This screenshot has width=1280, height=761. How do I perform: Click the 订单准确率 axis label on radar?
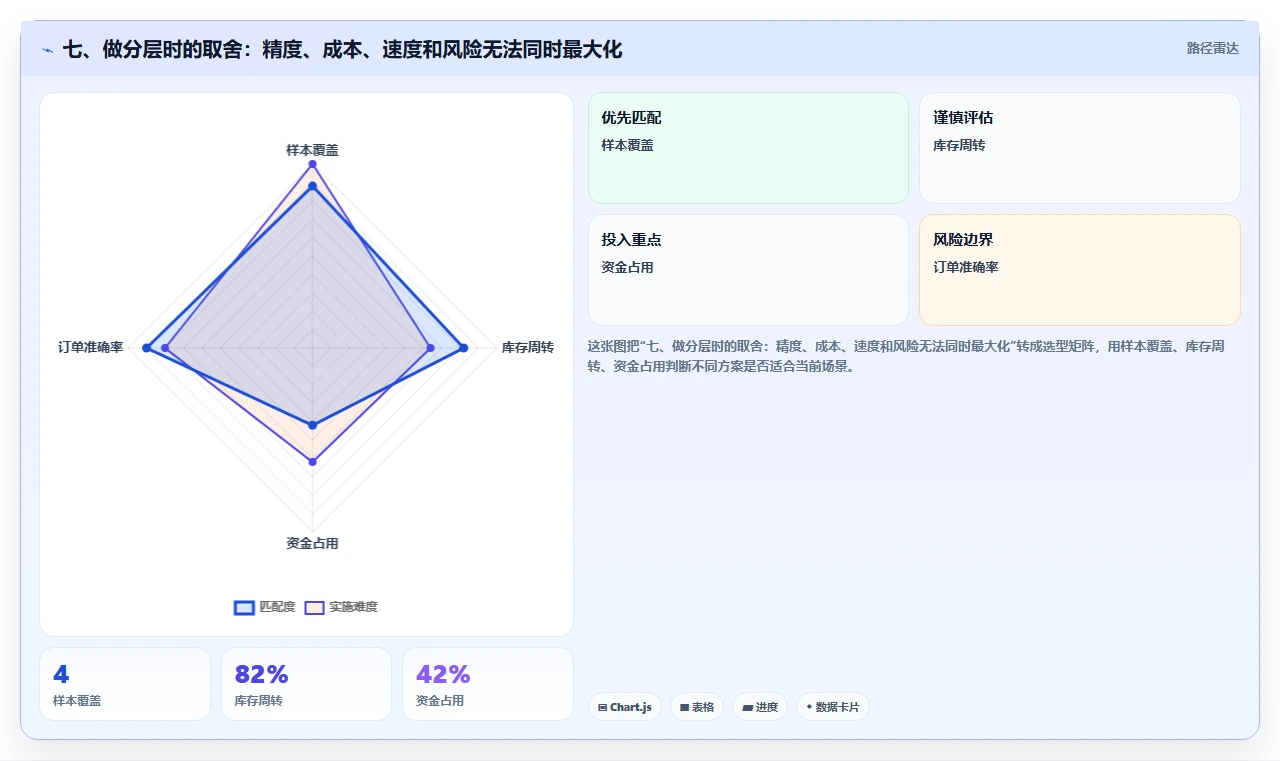(x=91, y=347)
